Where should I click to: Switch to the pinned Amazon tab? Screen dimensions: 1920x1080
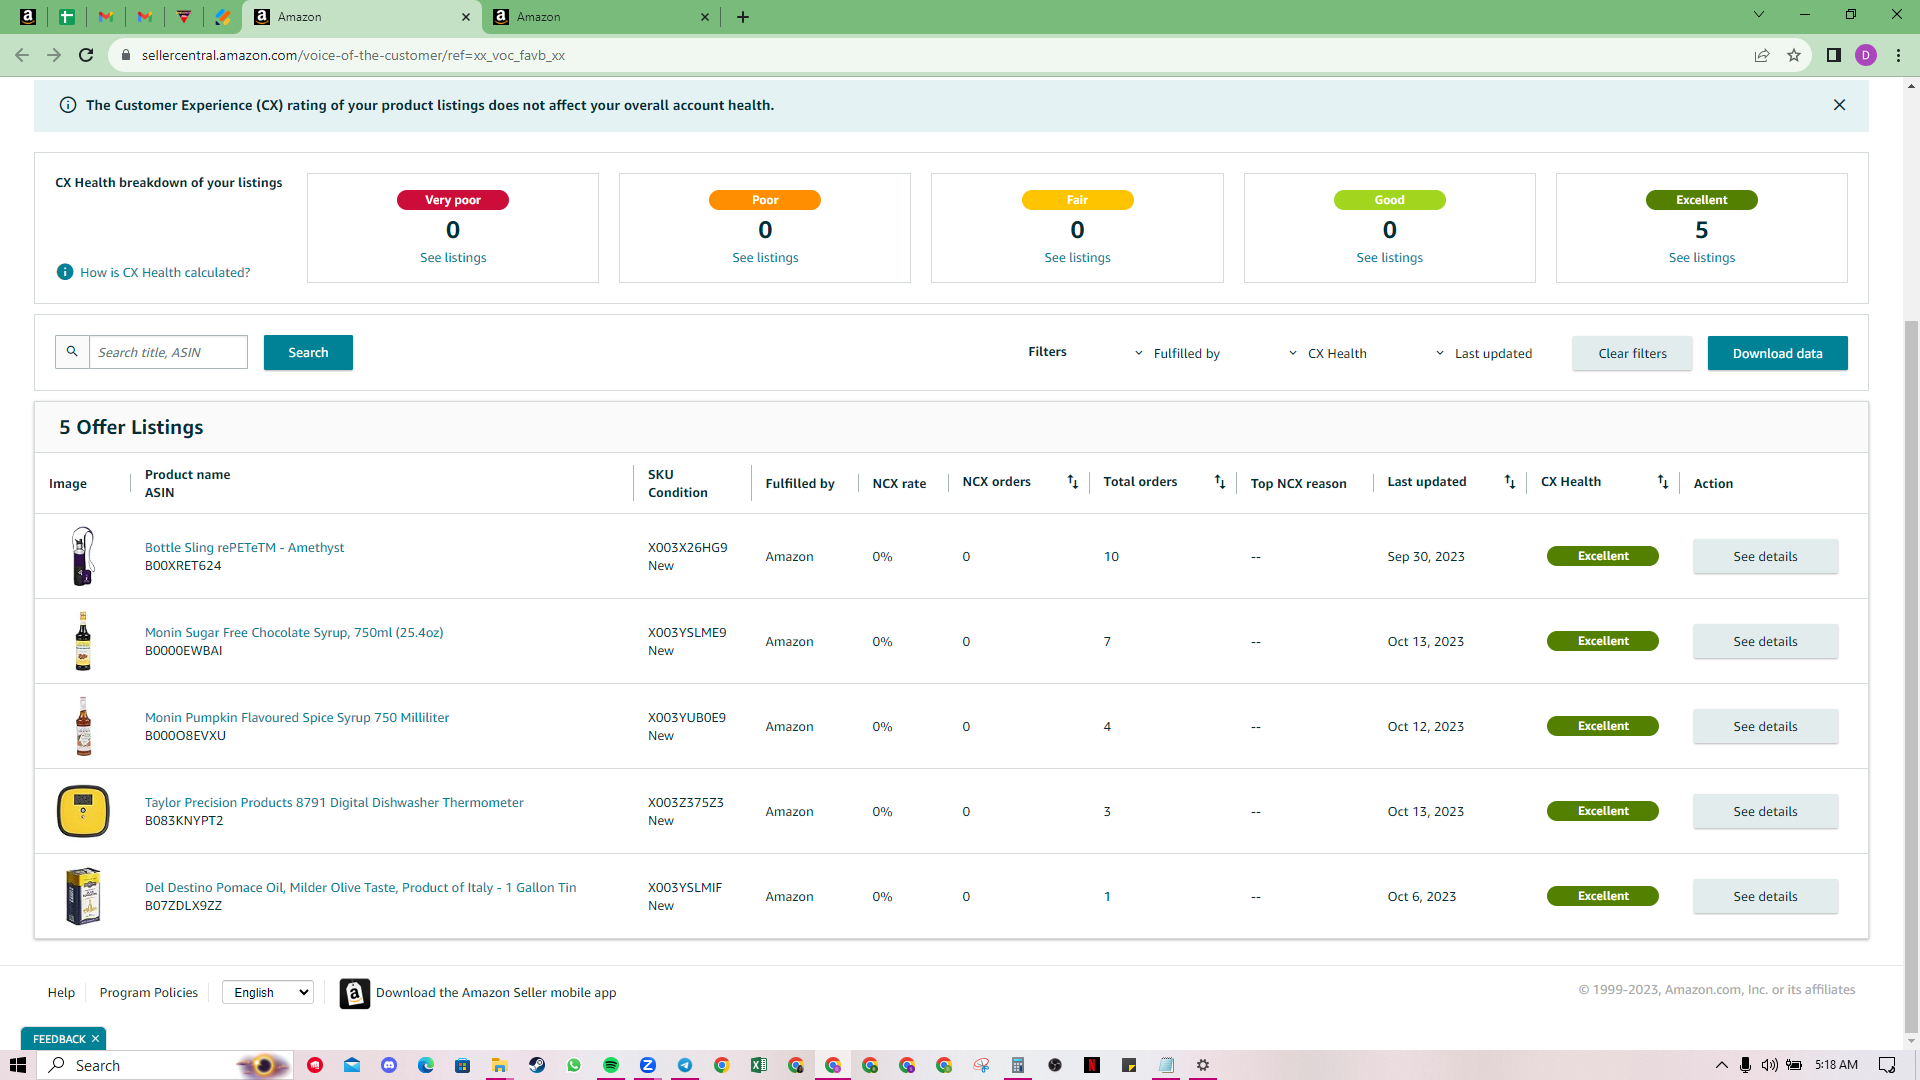[x=28, y=17]
